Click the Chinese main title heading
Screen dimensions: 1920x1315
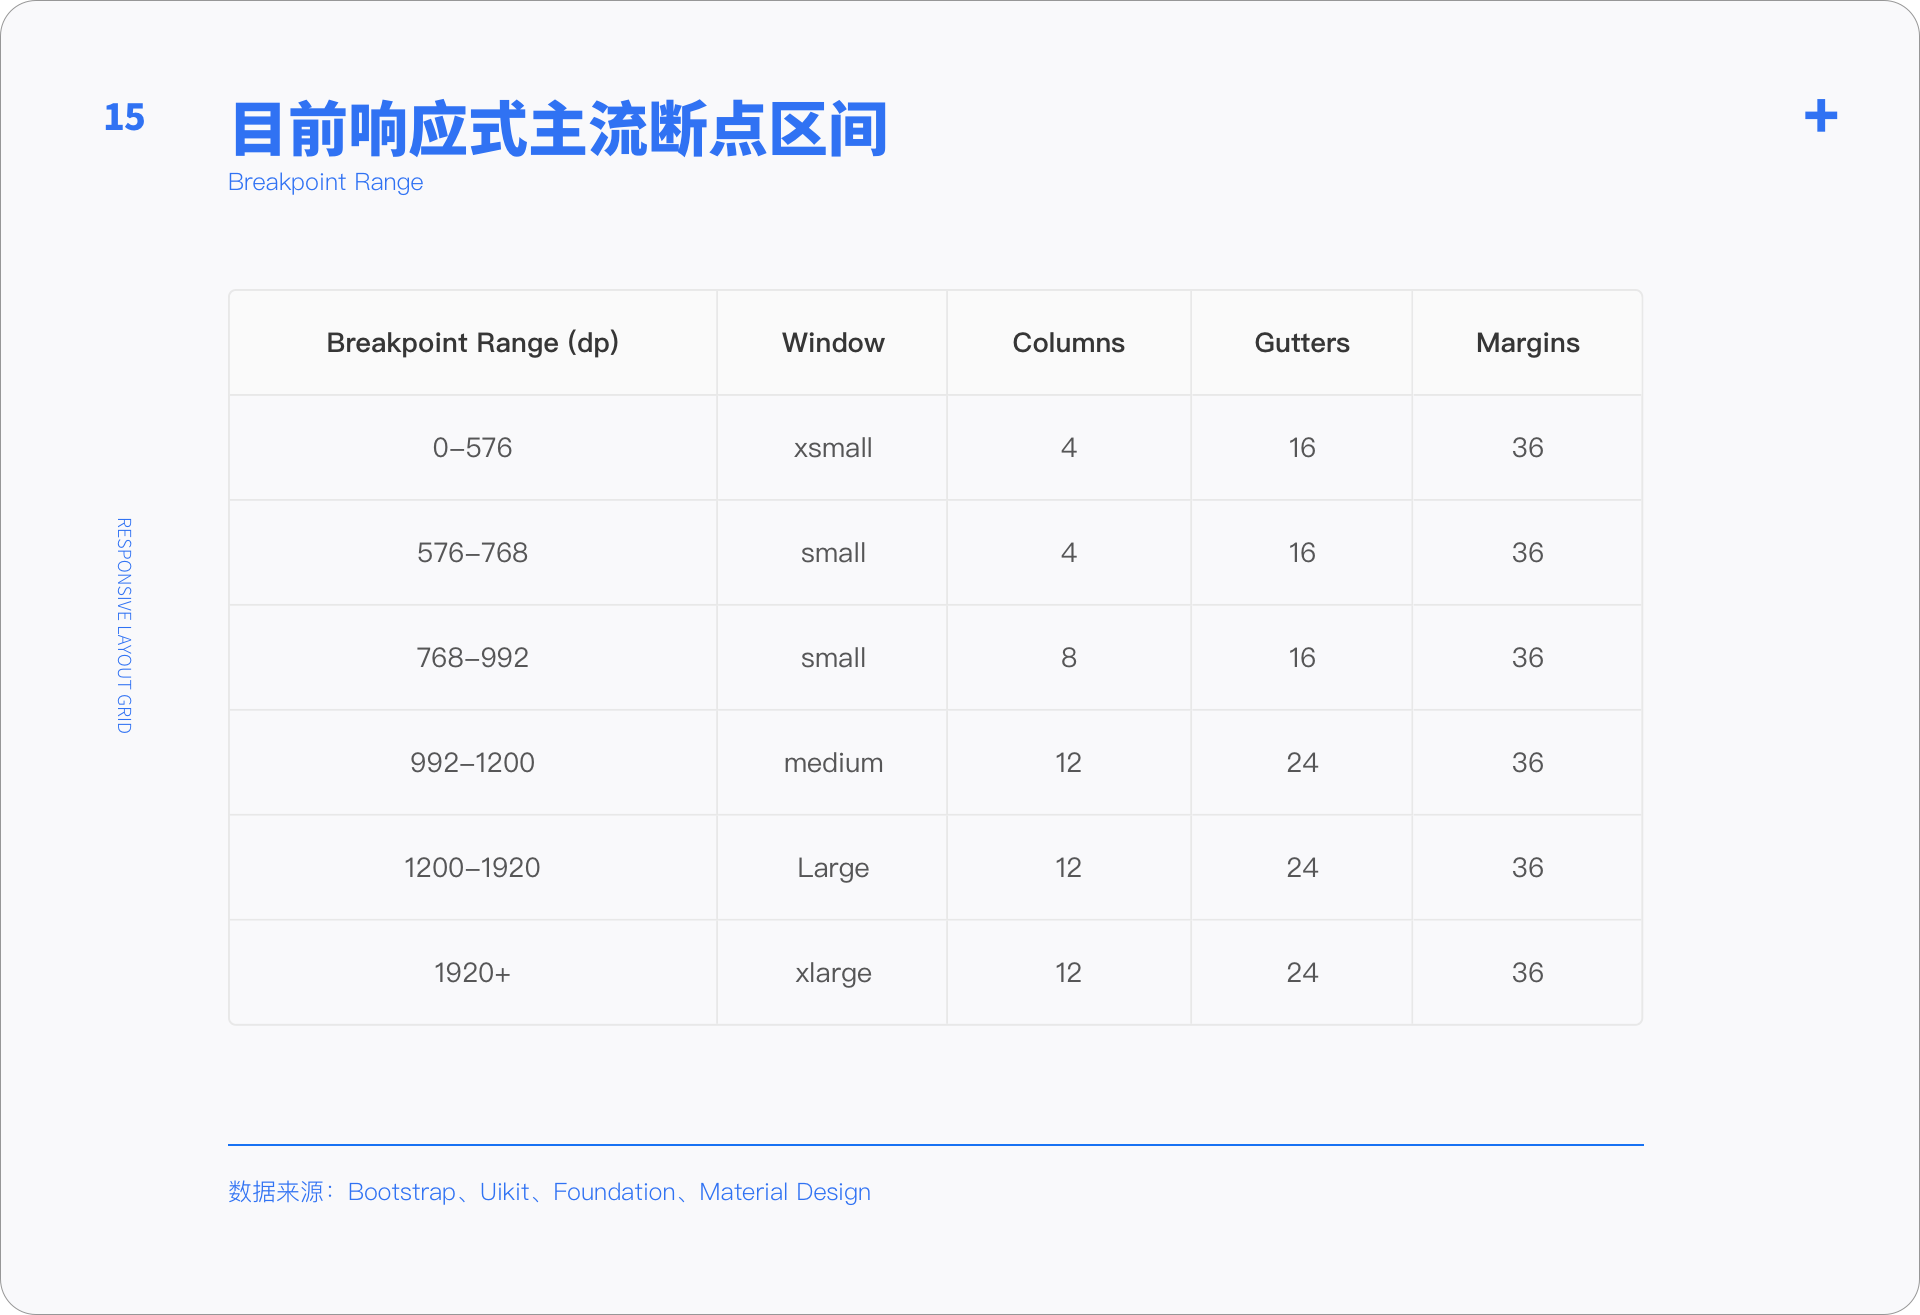coord(558,130)
